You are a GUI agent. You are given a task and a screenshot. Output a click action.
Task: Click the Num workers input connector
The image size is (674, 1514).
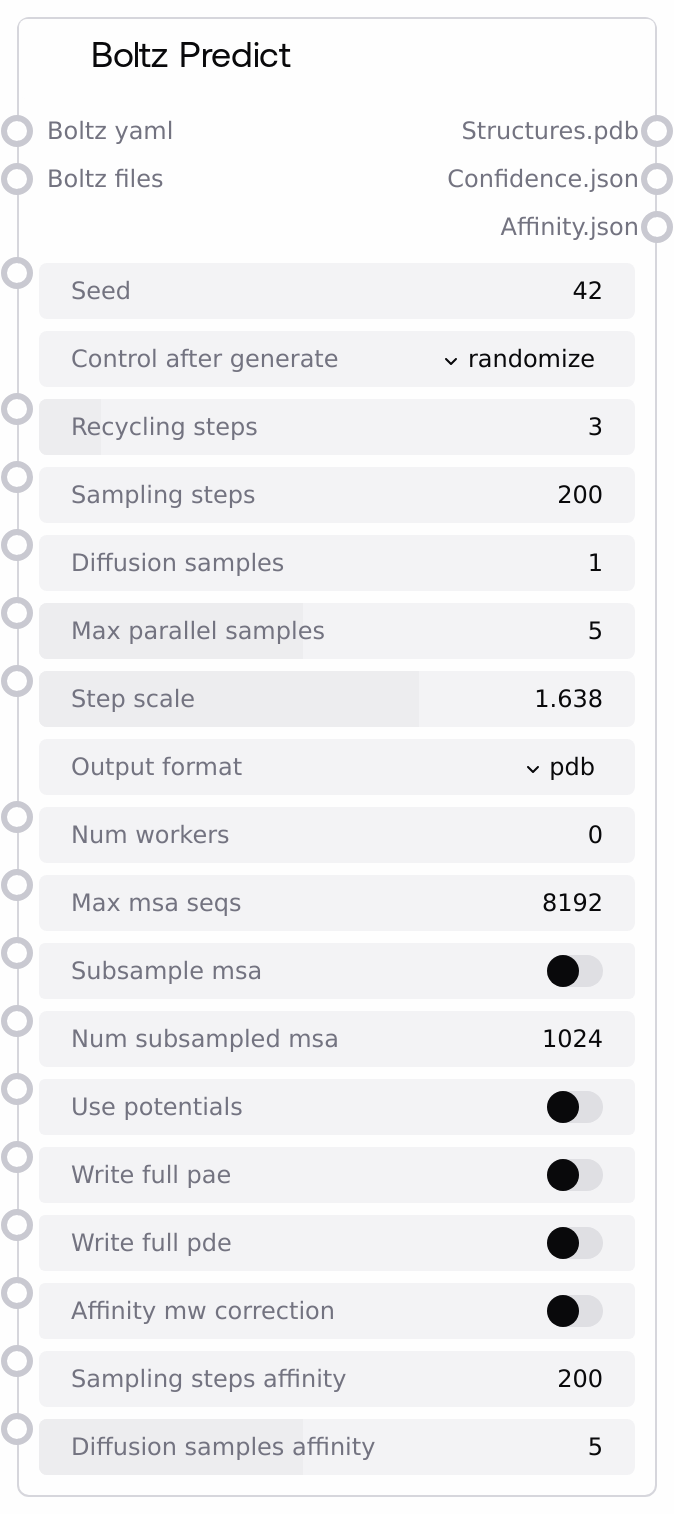(x=17, y=817)
